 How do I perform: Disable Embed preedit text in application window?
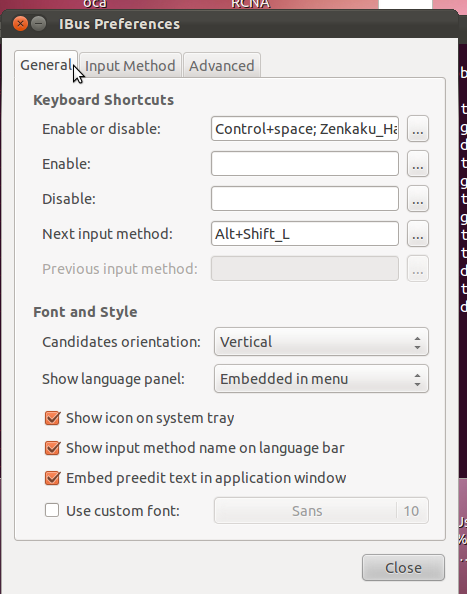click(x=52, y=478)
